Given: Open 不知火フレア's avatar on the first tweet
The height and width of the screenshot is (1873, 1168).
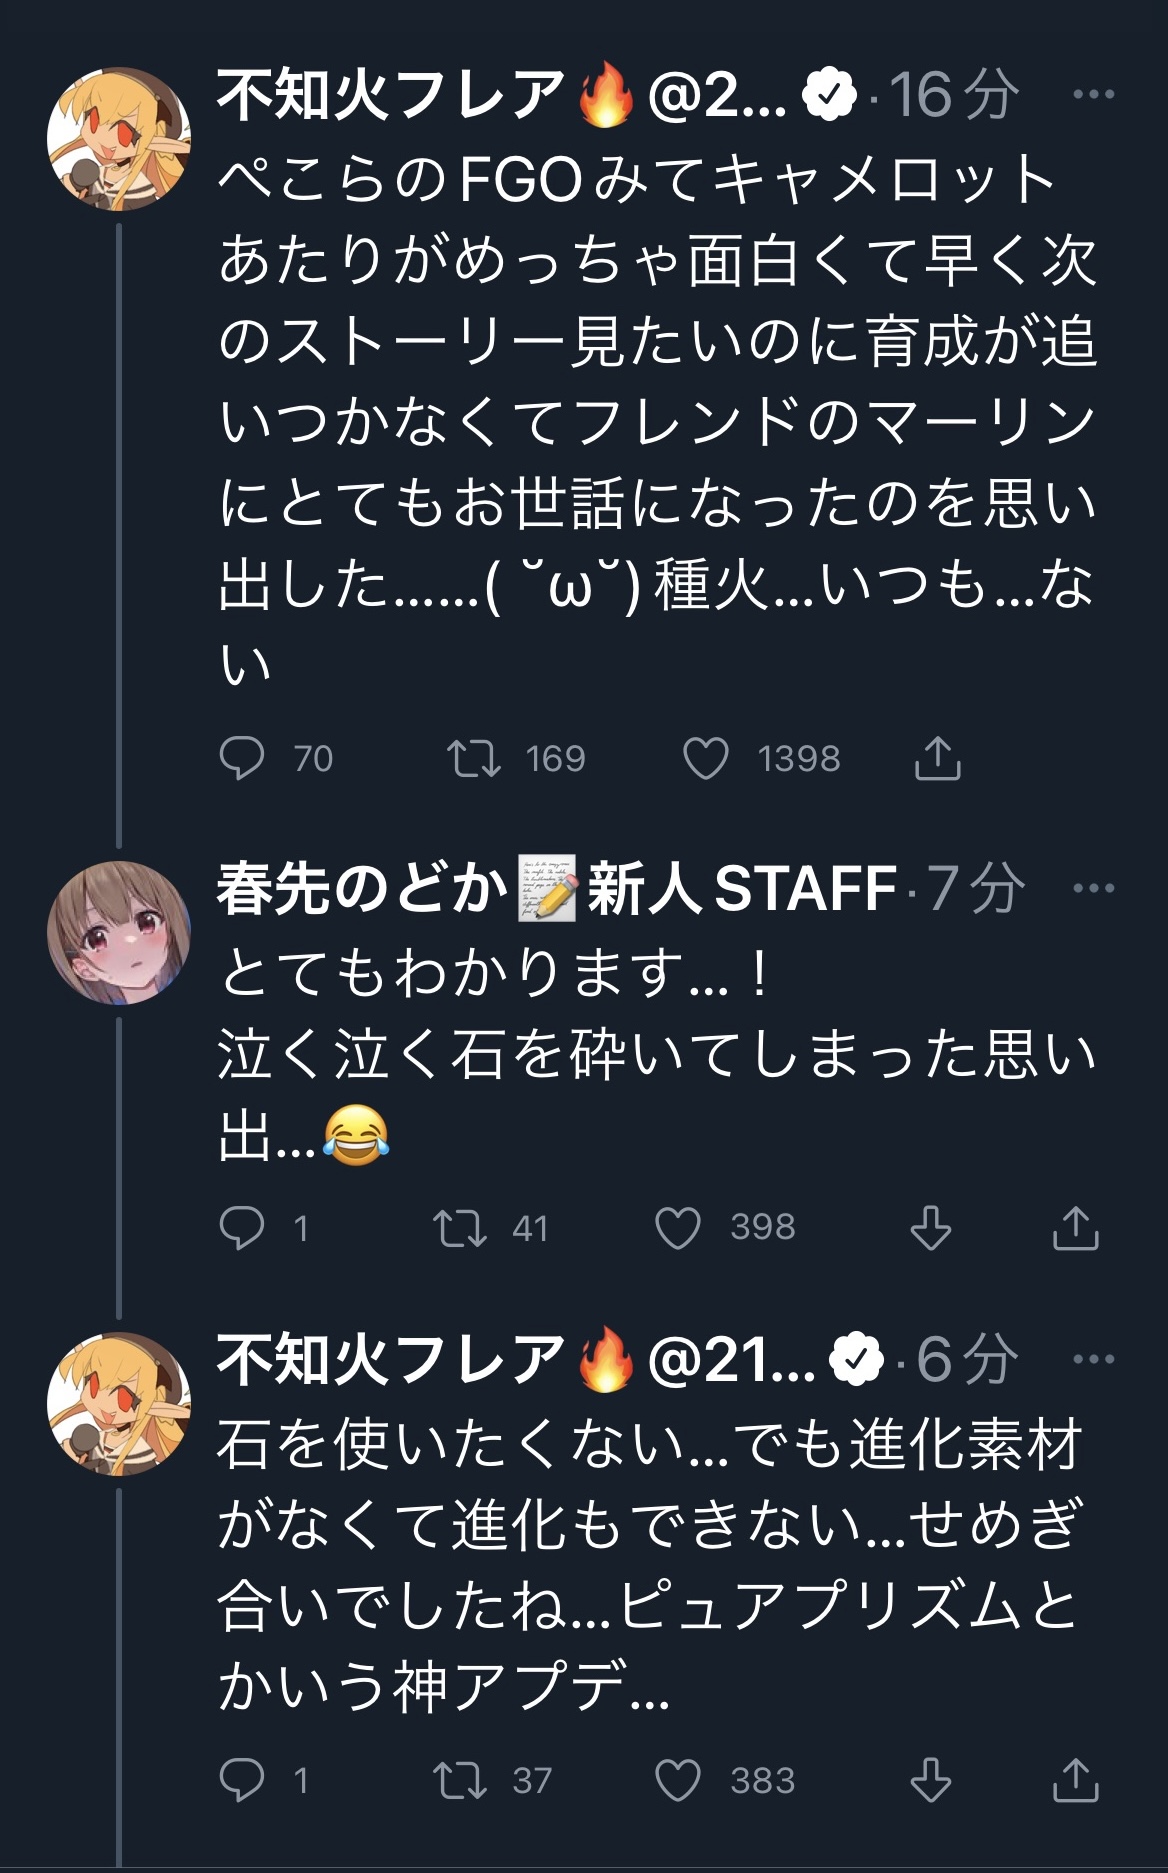Looking at the screenshot, I should [x=119, y=139].
